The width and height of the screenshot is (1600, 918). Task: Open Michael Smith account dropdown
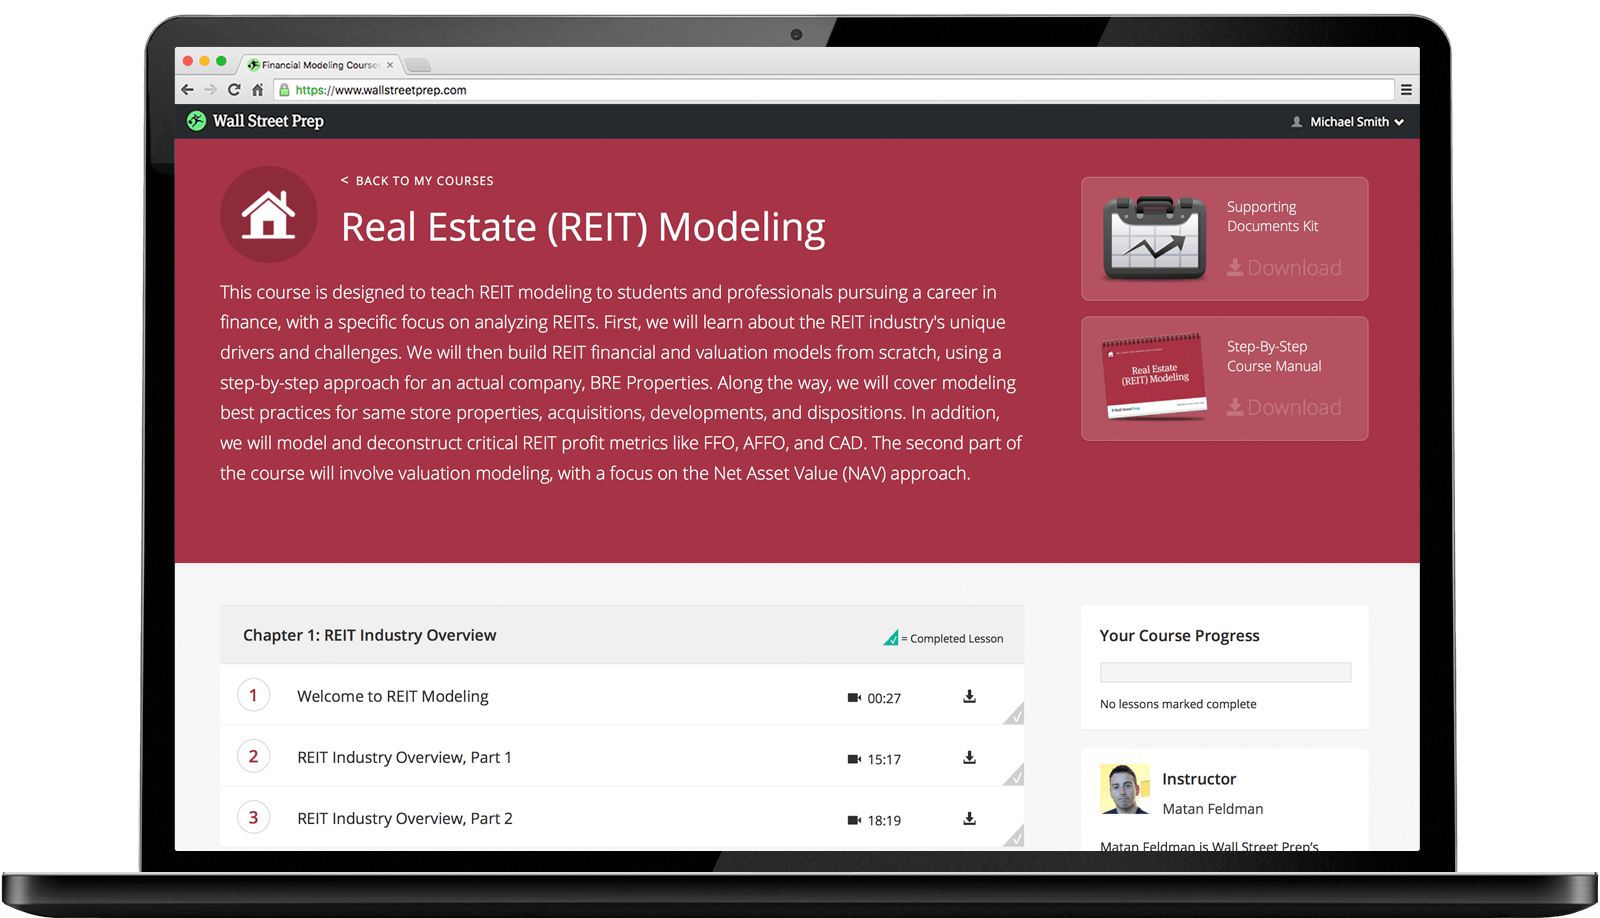1348,122
